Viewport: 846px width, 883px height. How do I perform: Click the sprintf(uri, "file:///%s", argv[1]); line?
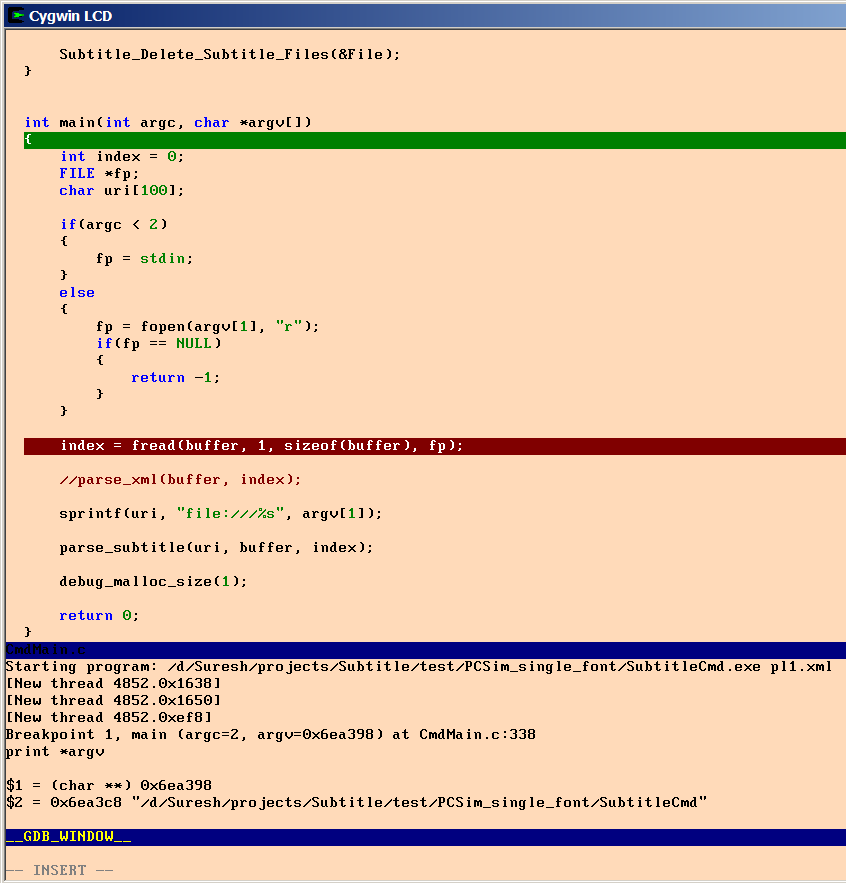pyautogui.click(x=221, y=514)
